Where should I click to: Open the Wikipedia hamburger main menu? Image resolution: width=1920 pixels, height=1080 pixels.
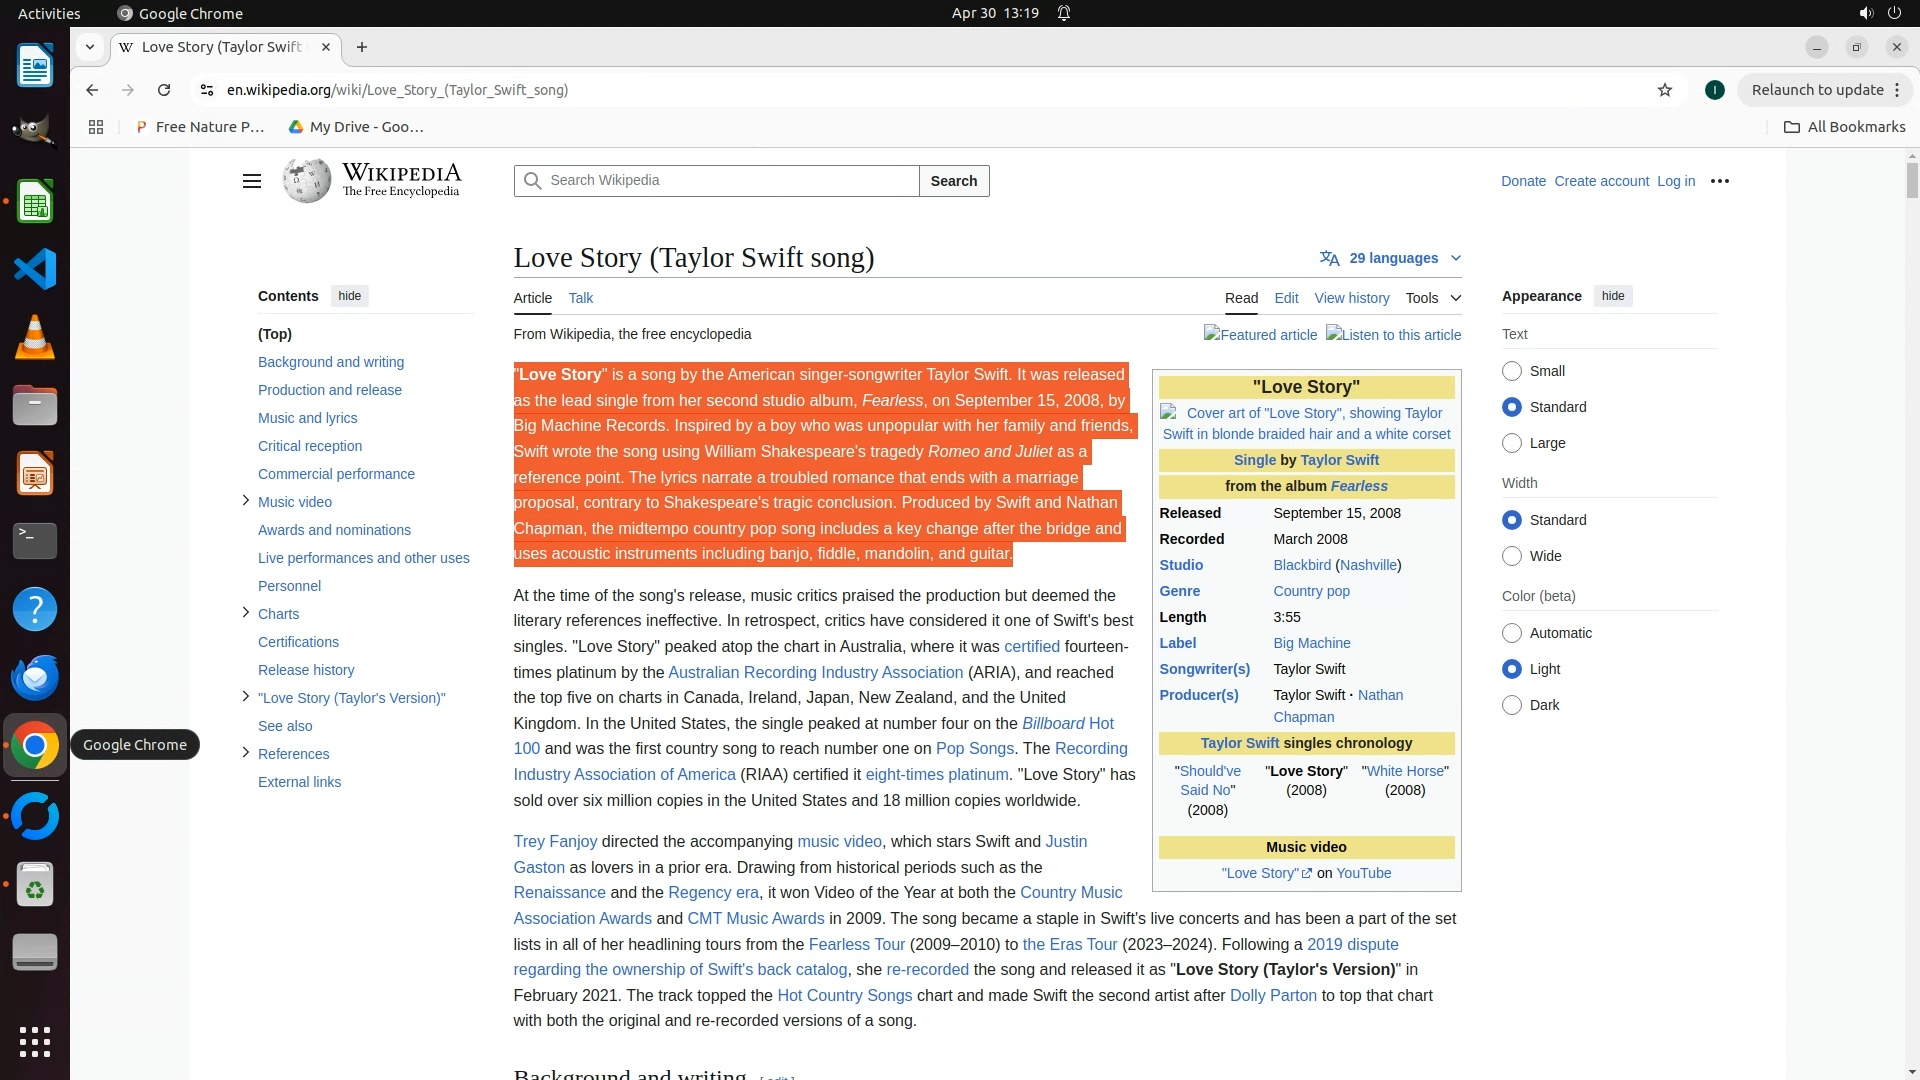click(x=252, y=181)
